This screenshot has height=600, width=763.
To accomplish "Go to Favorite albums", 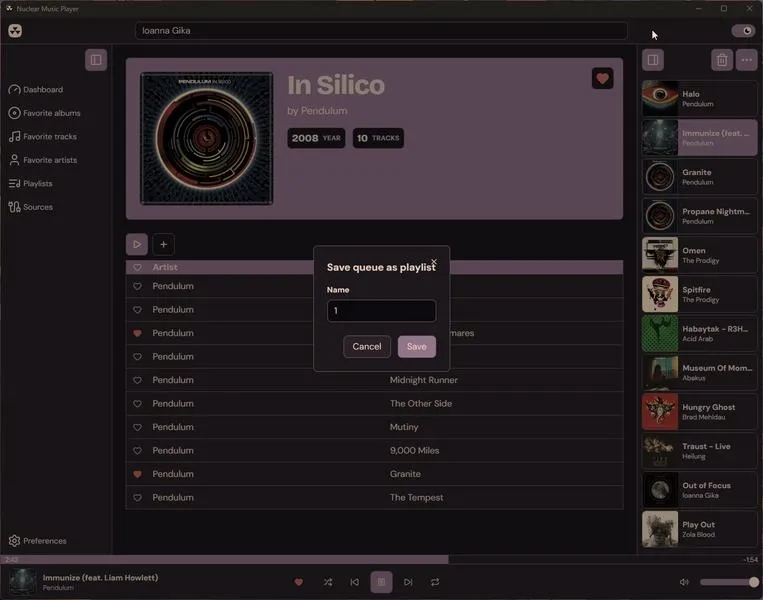I will 44,113.
